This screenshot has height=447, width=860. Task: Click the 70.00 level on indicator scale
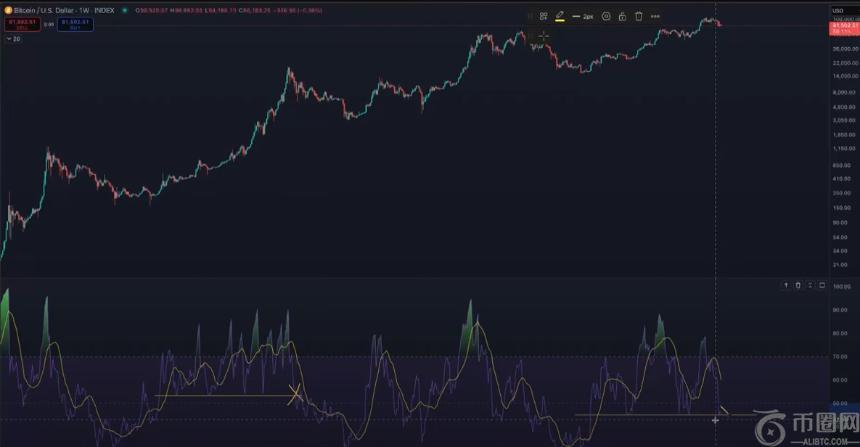[x=840, y=357]
